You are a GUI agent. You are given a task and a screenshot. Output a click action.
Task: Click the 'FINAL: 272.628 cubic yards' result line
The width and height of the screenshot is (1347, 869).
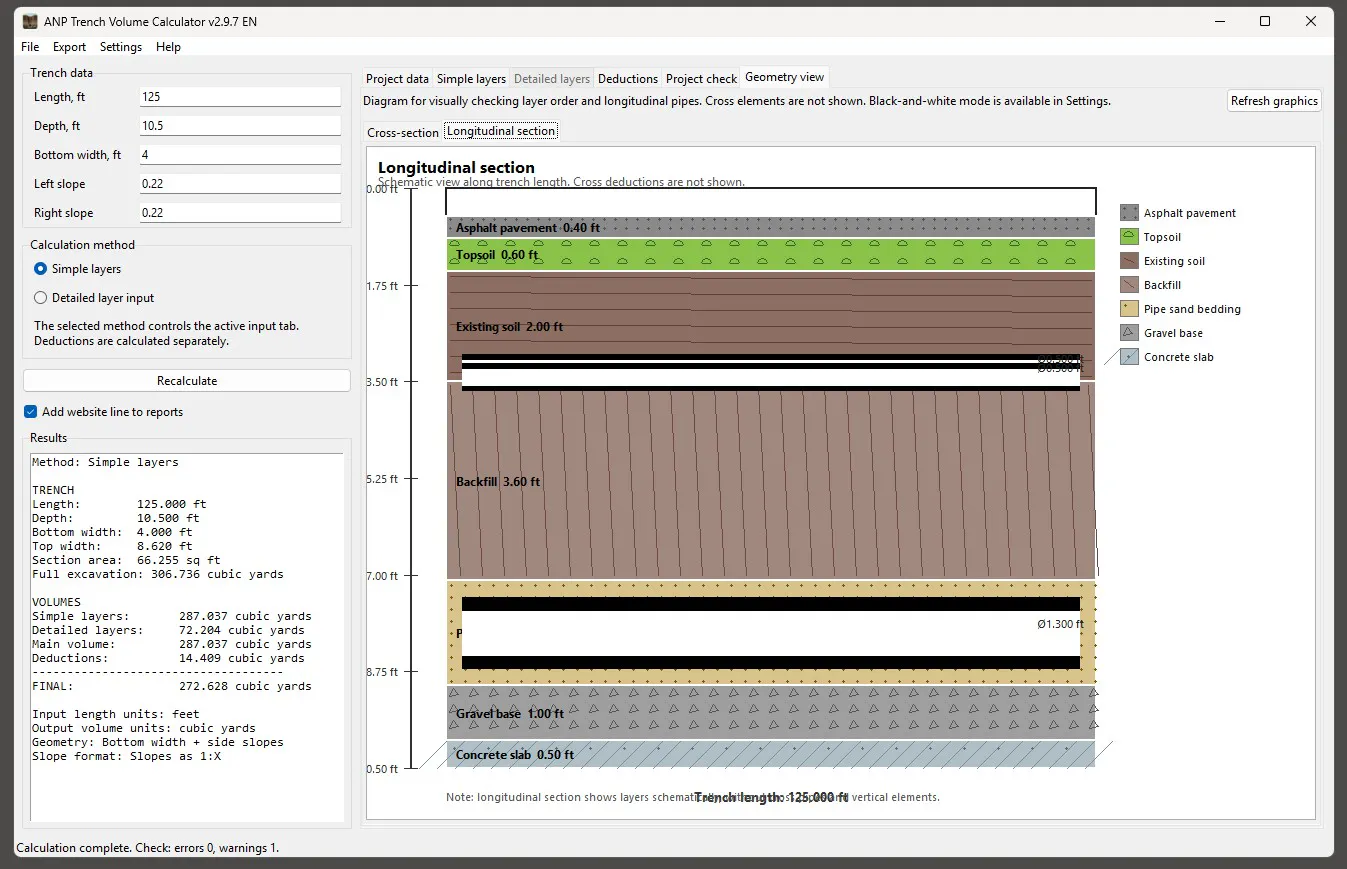(x=171, y=686)
